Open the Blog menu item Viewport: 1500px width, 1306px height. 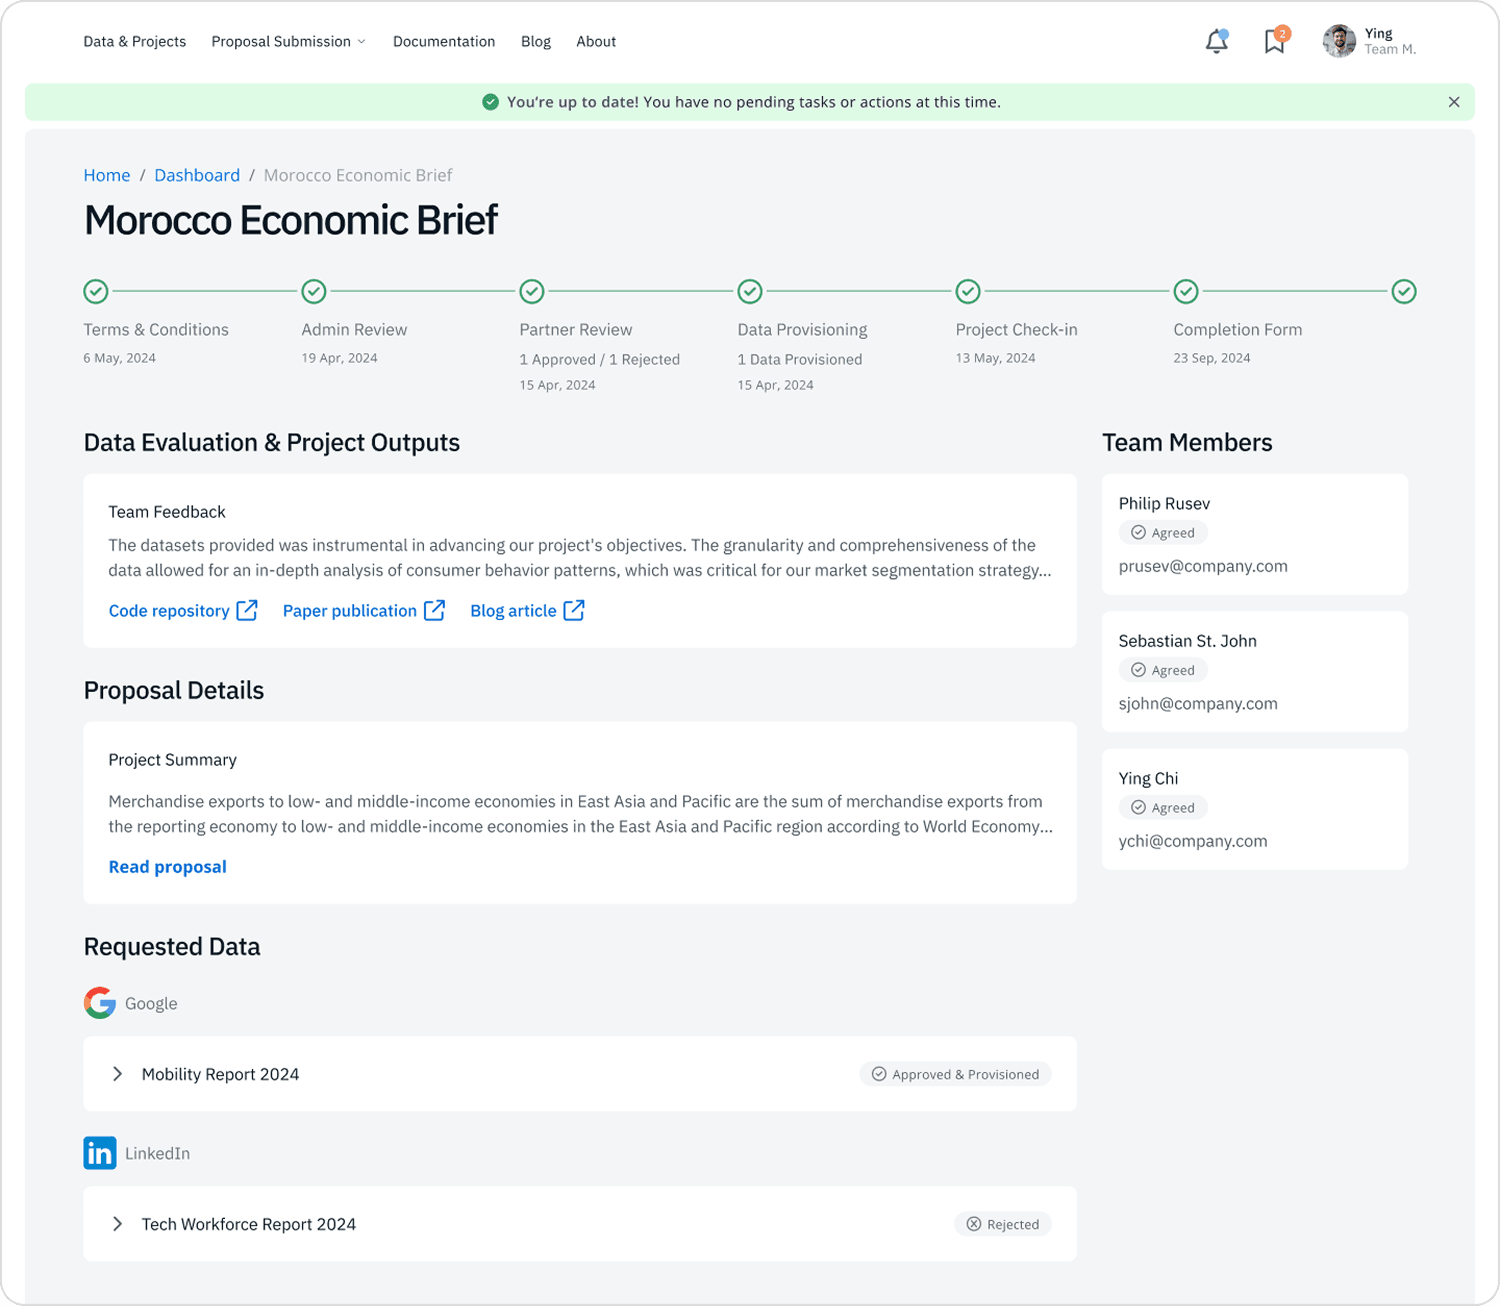coord(536,41)
